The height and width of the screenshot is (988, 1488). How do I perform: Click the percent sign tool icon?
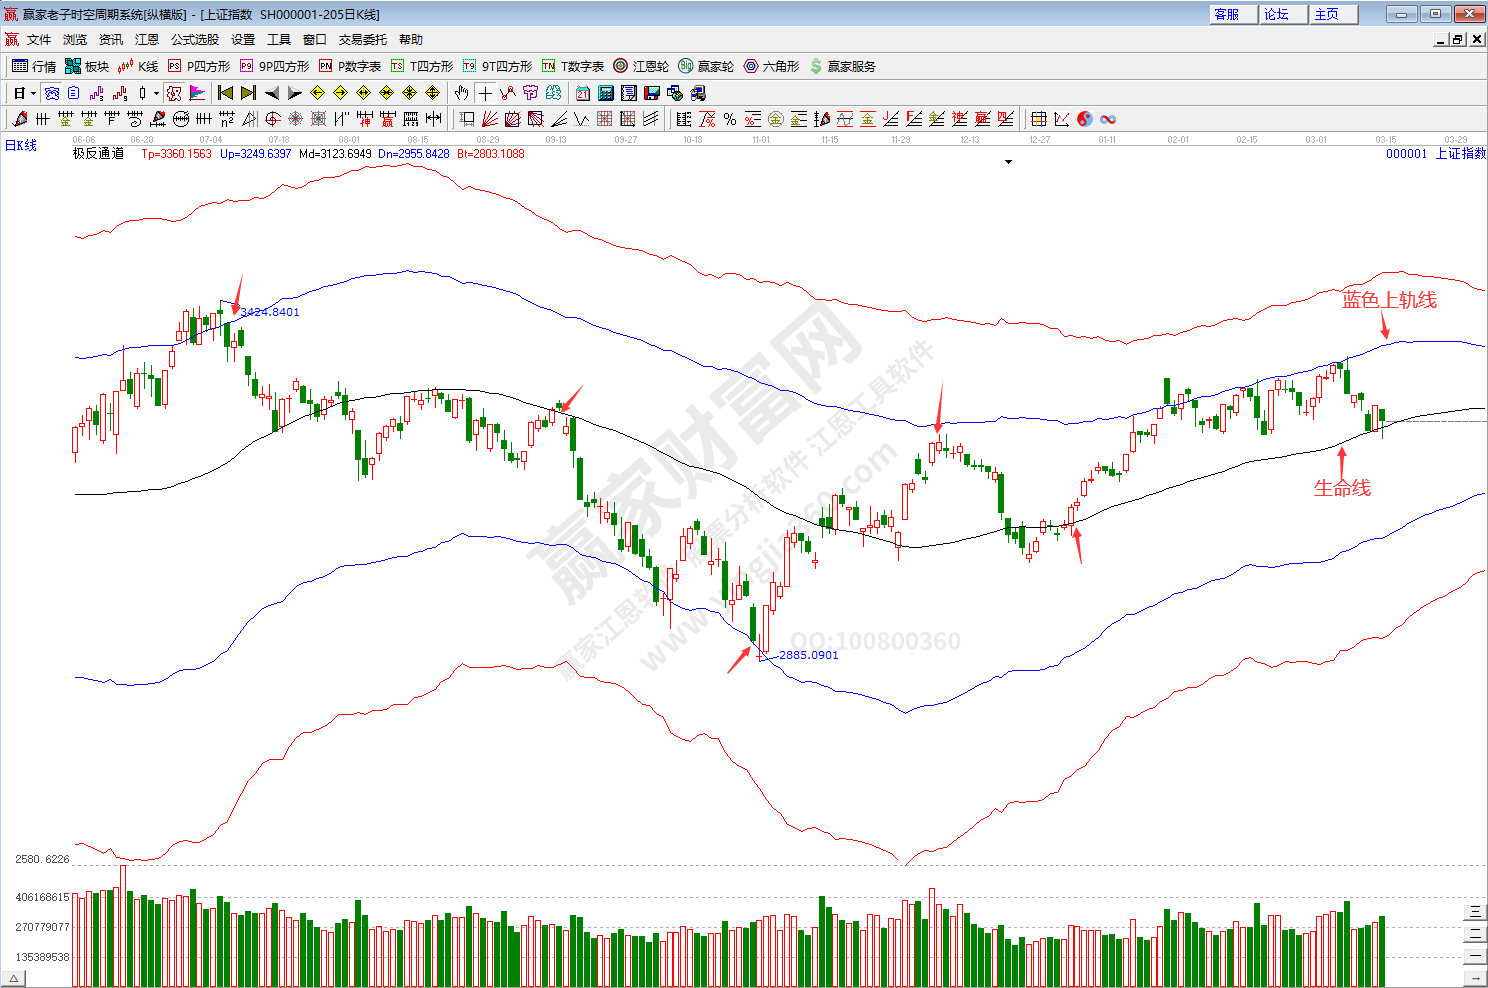click(730, 119)
